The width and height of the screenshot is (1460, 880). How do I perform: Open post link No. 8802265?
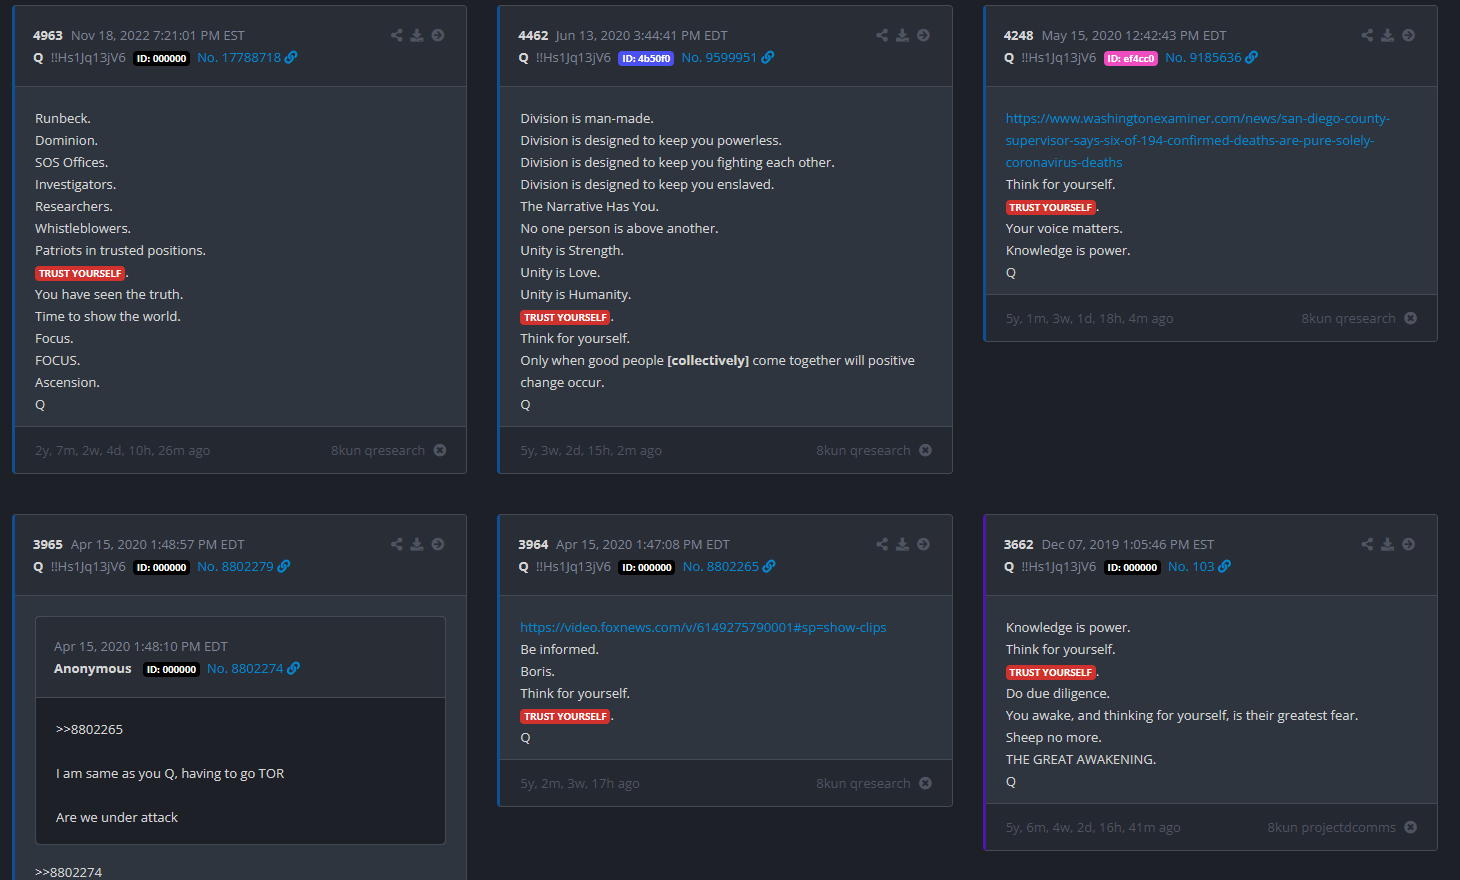pyautogui.click(x=729, y=567)
